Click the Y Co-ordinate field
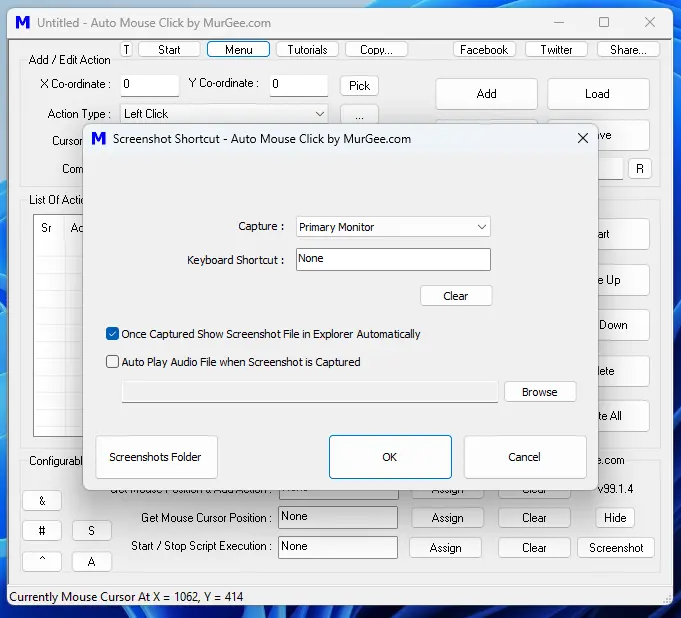The height and width of the screenshot is (618, 681). 299,85
